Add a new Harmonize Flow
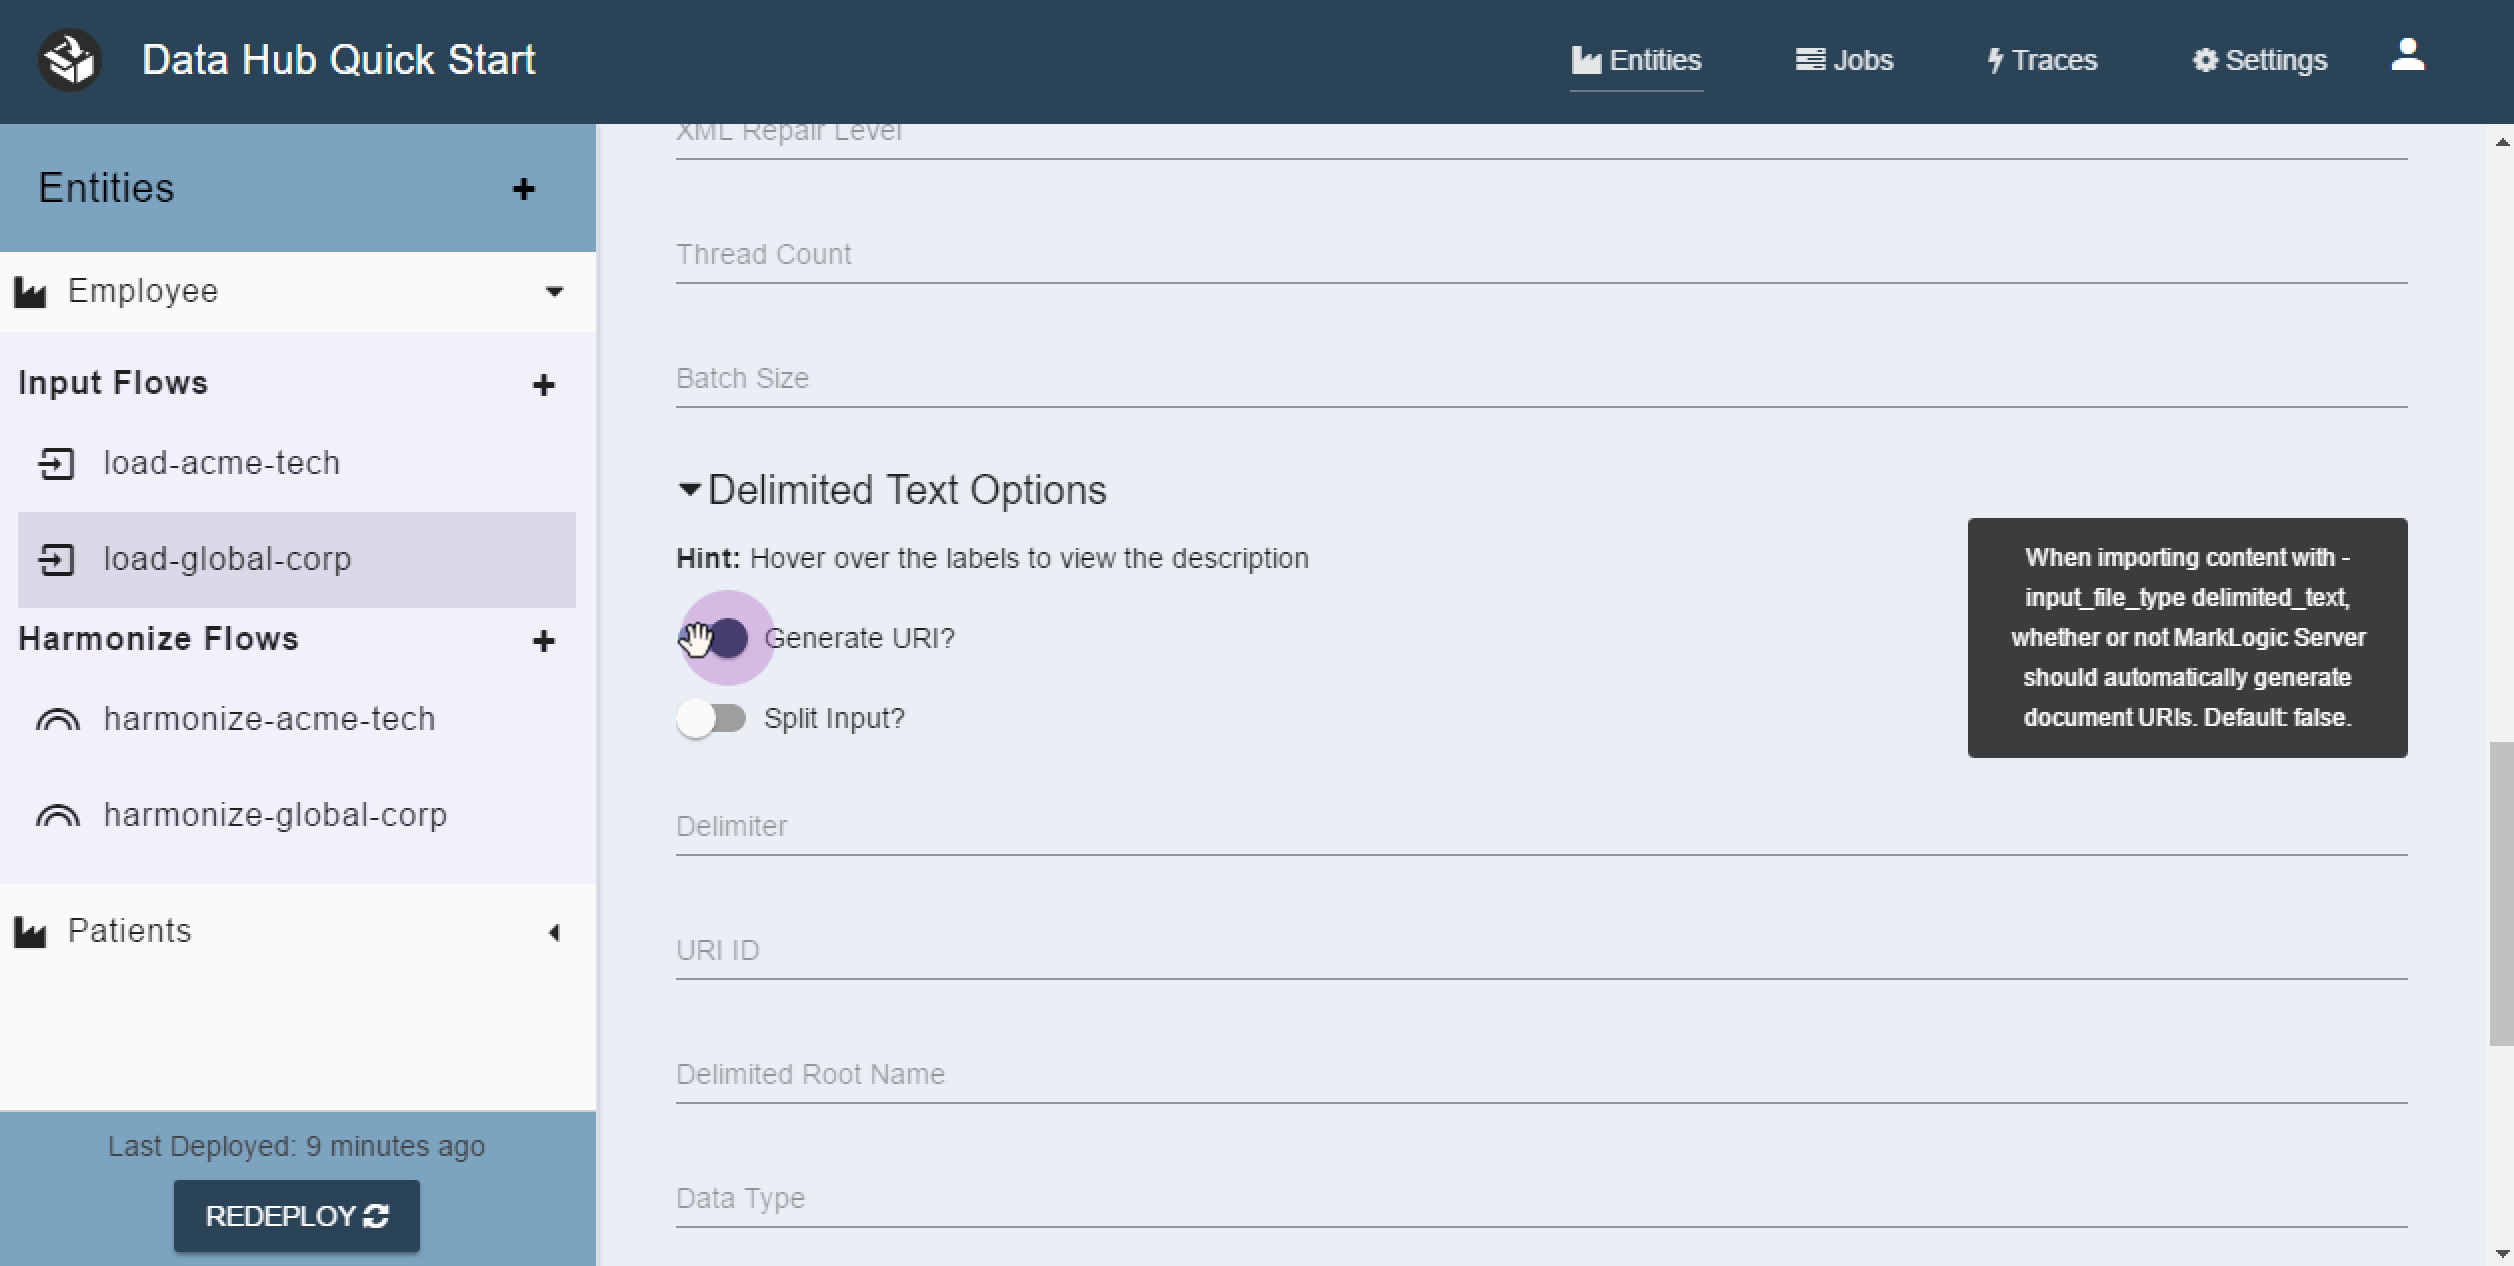This screenshot has width=2514, height=1266. coord(544,639)
